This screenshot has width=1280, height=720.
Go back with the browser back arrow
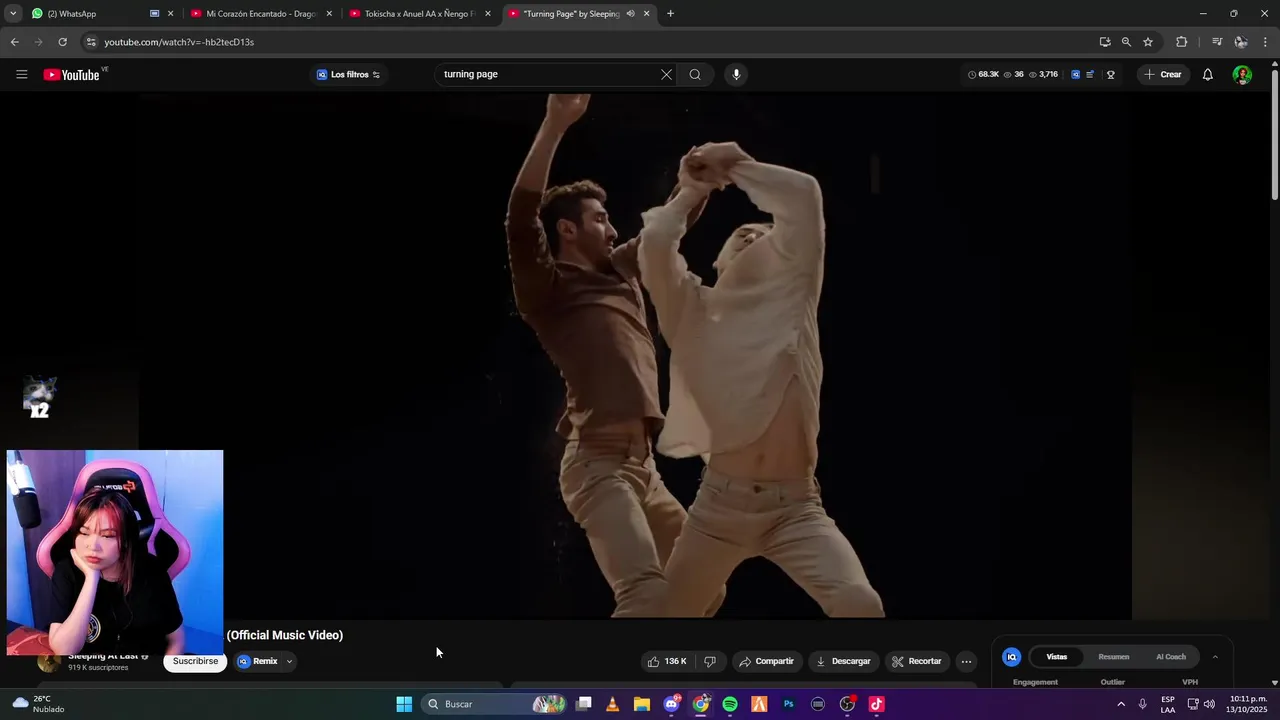coord(14,42)
